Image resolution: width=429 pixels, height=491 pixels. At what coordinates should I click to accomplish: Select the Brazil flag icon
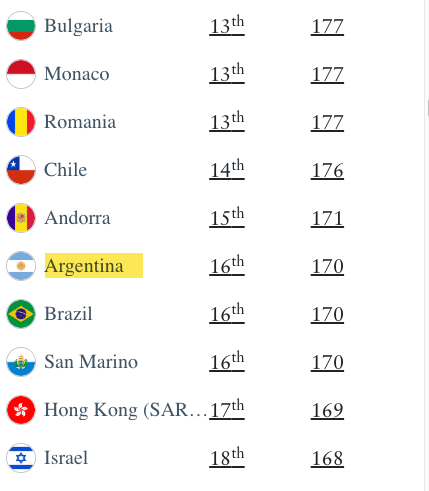[x=21, y=314]
